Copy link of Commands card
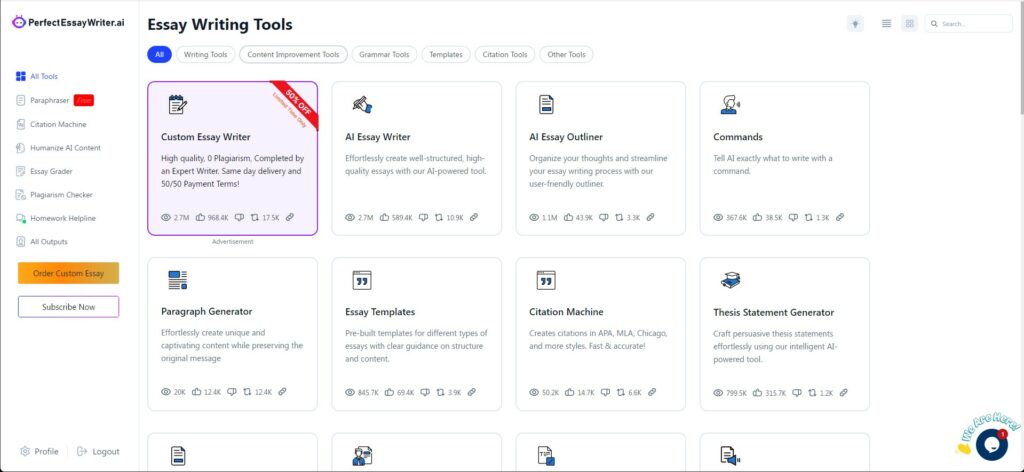 pos(840,217)
